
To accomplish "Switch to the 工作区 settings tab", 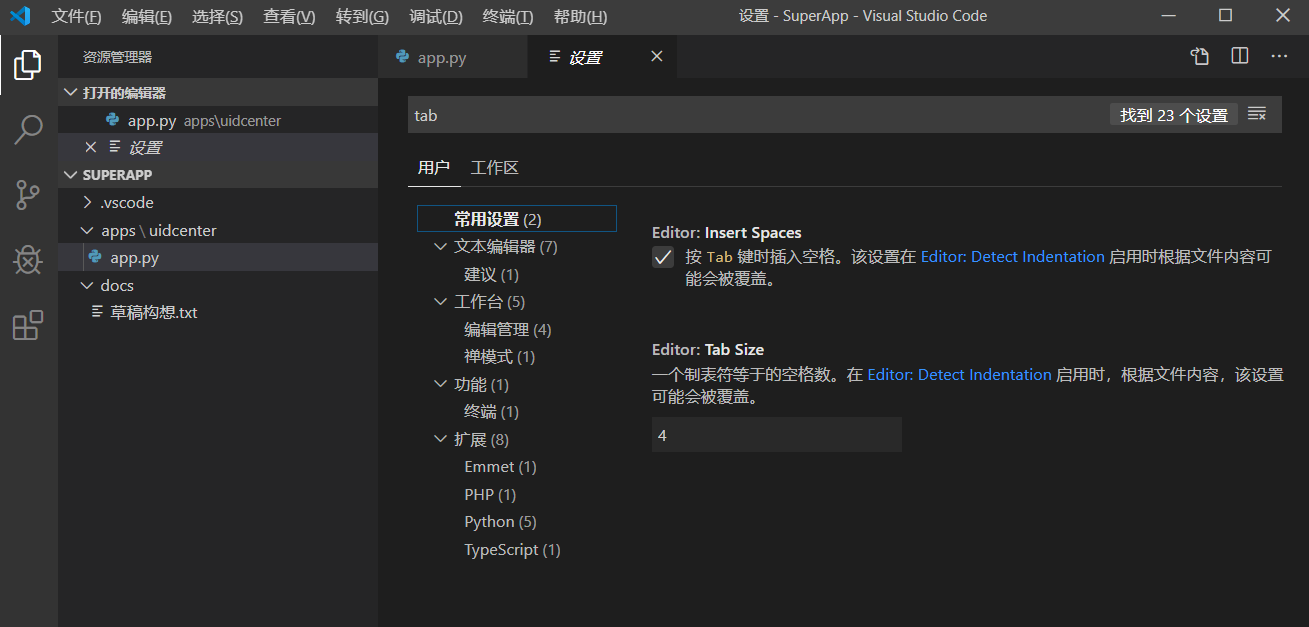I will coord(495,168).
